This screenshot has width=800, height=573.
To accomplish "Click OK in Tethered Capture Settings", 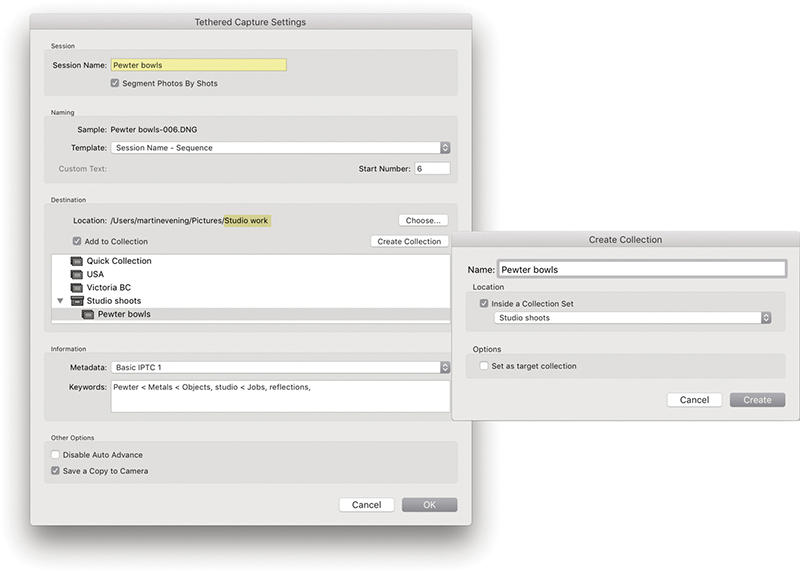I will [429, 505].
